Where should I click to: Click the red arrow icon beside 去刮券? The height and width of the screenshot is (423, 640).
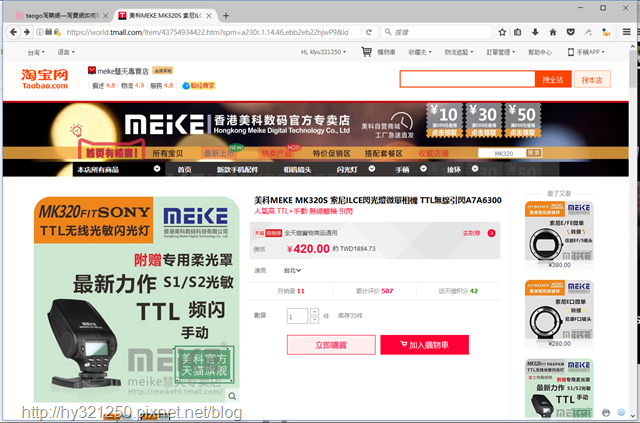coord(491,233)
